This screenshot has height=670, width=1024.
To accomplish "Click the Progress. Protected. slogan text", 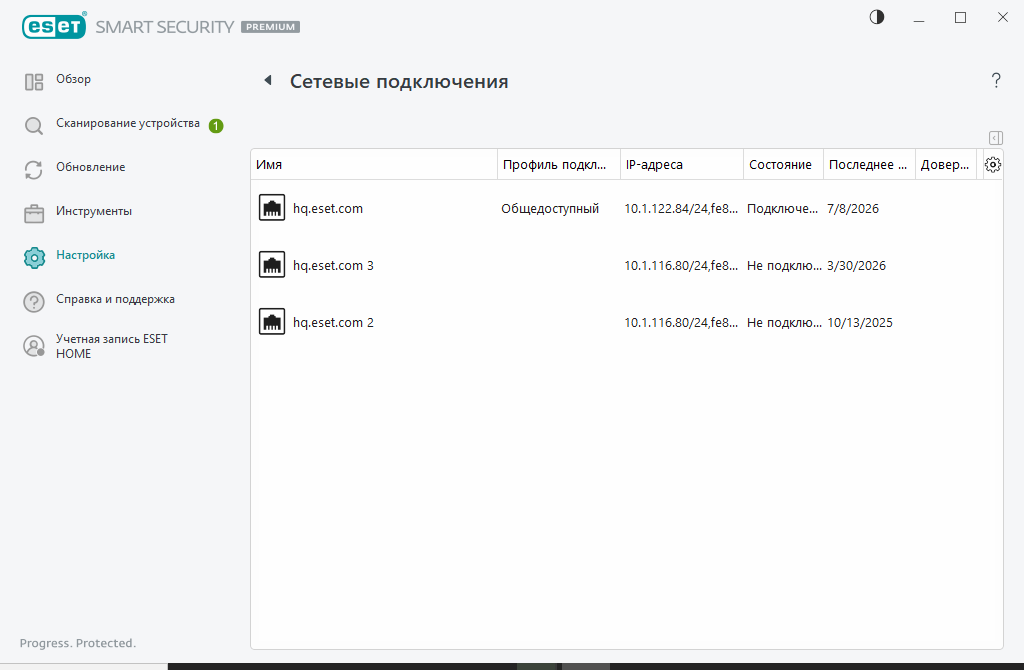I will [78, 643].
